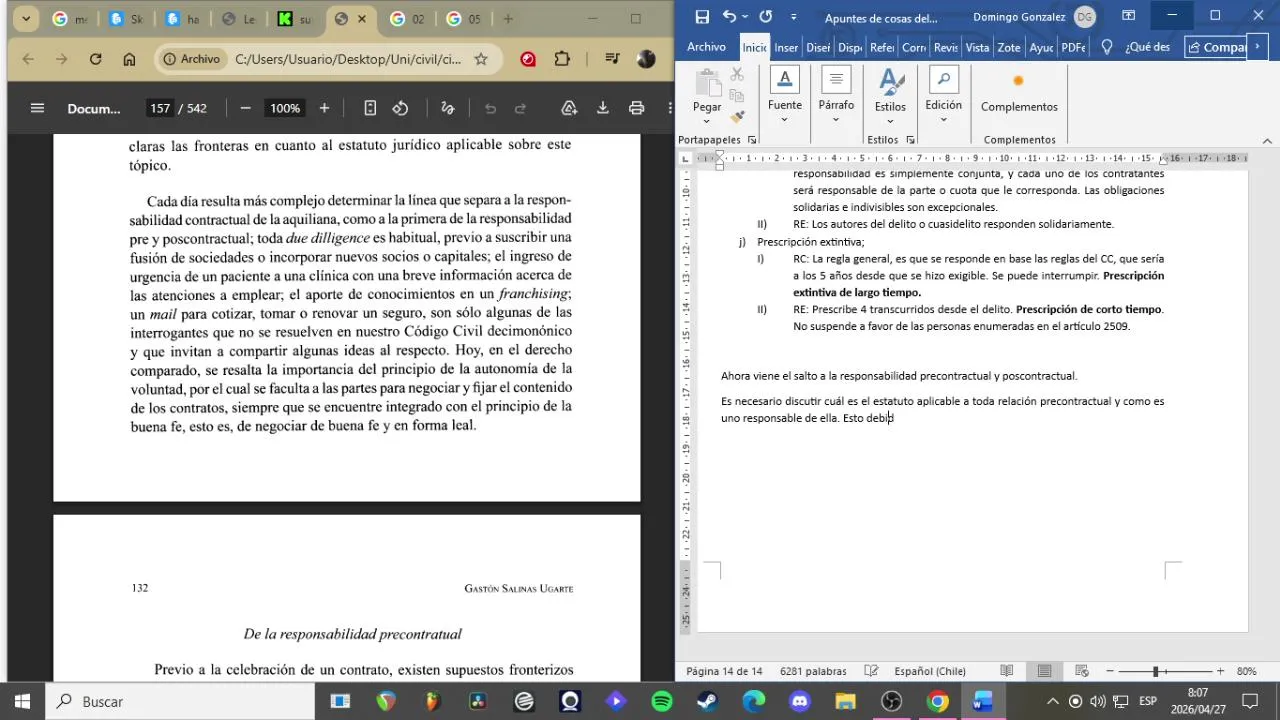Go to Chrome home page icon

click(129, 59)
